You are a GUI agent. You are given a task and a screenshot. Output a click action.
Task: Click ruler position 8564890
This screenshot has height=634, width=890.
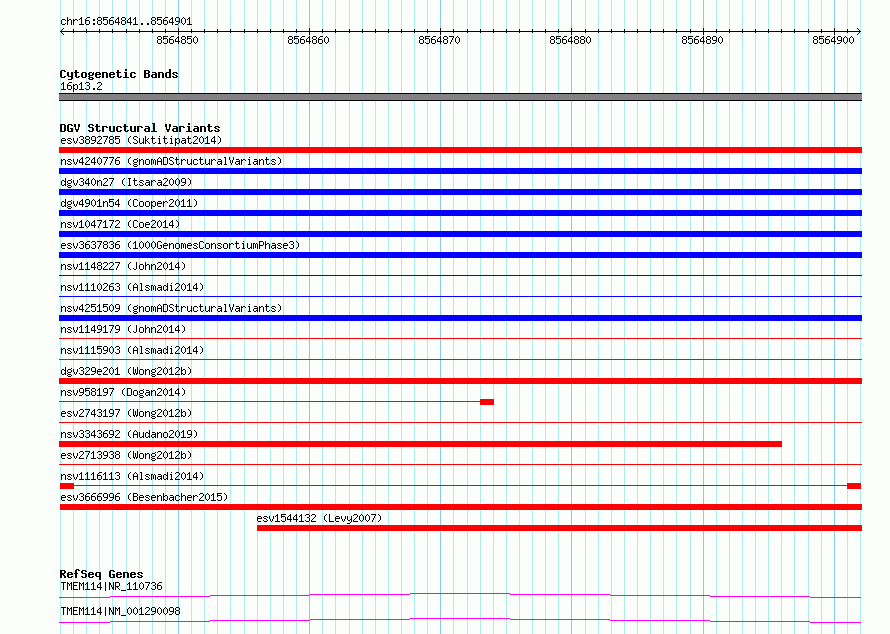(702, 40)
